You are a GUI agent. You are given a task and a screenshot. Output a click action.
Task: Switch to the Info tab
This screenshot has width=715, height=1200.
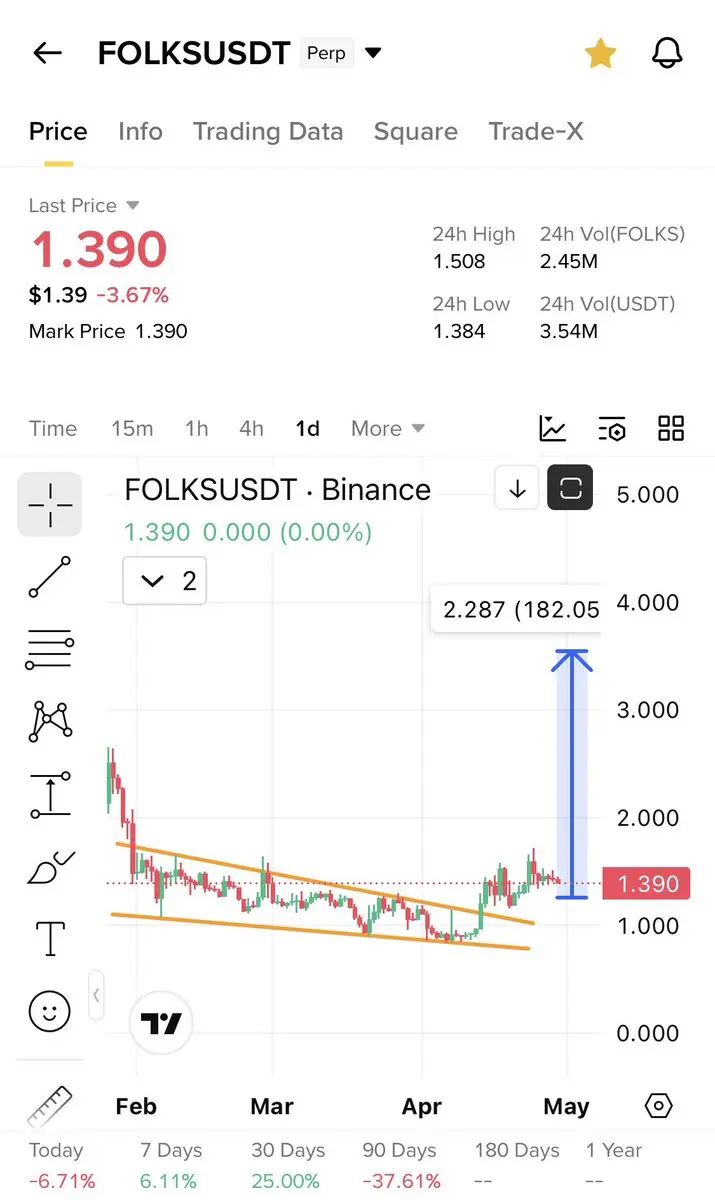140,132
